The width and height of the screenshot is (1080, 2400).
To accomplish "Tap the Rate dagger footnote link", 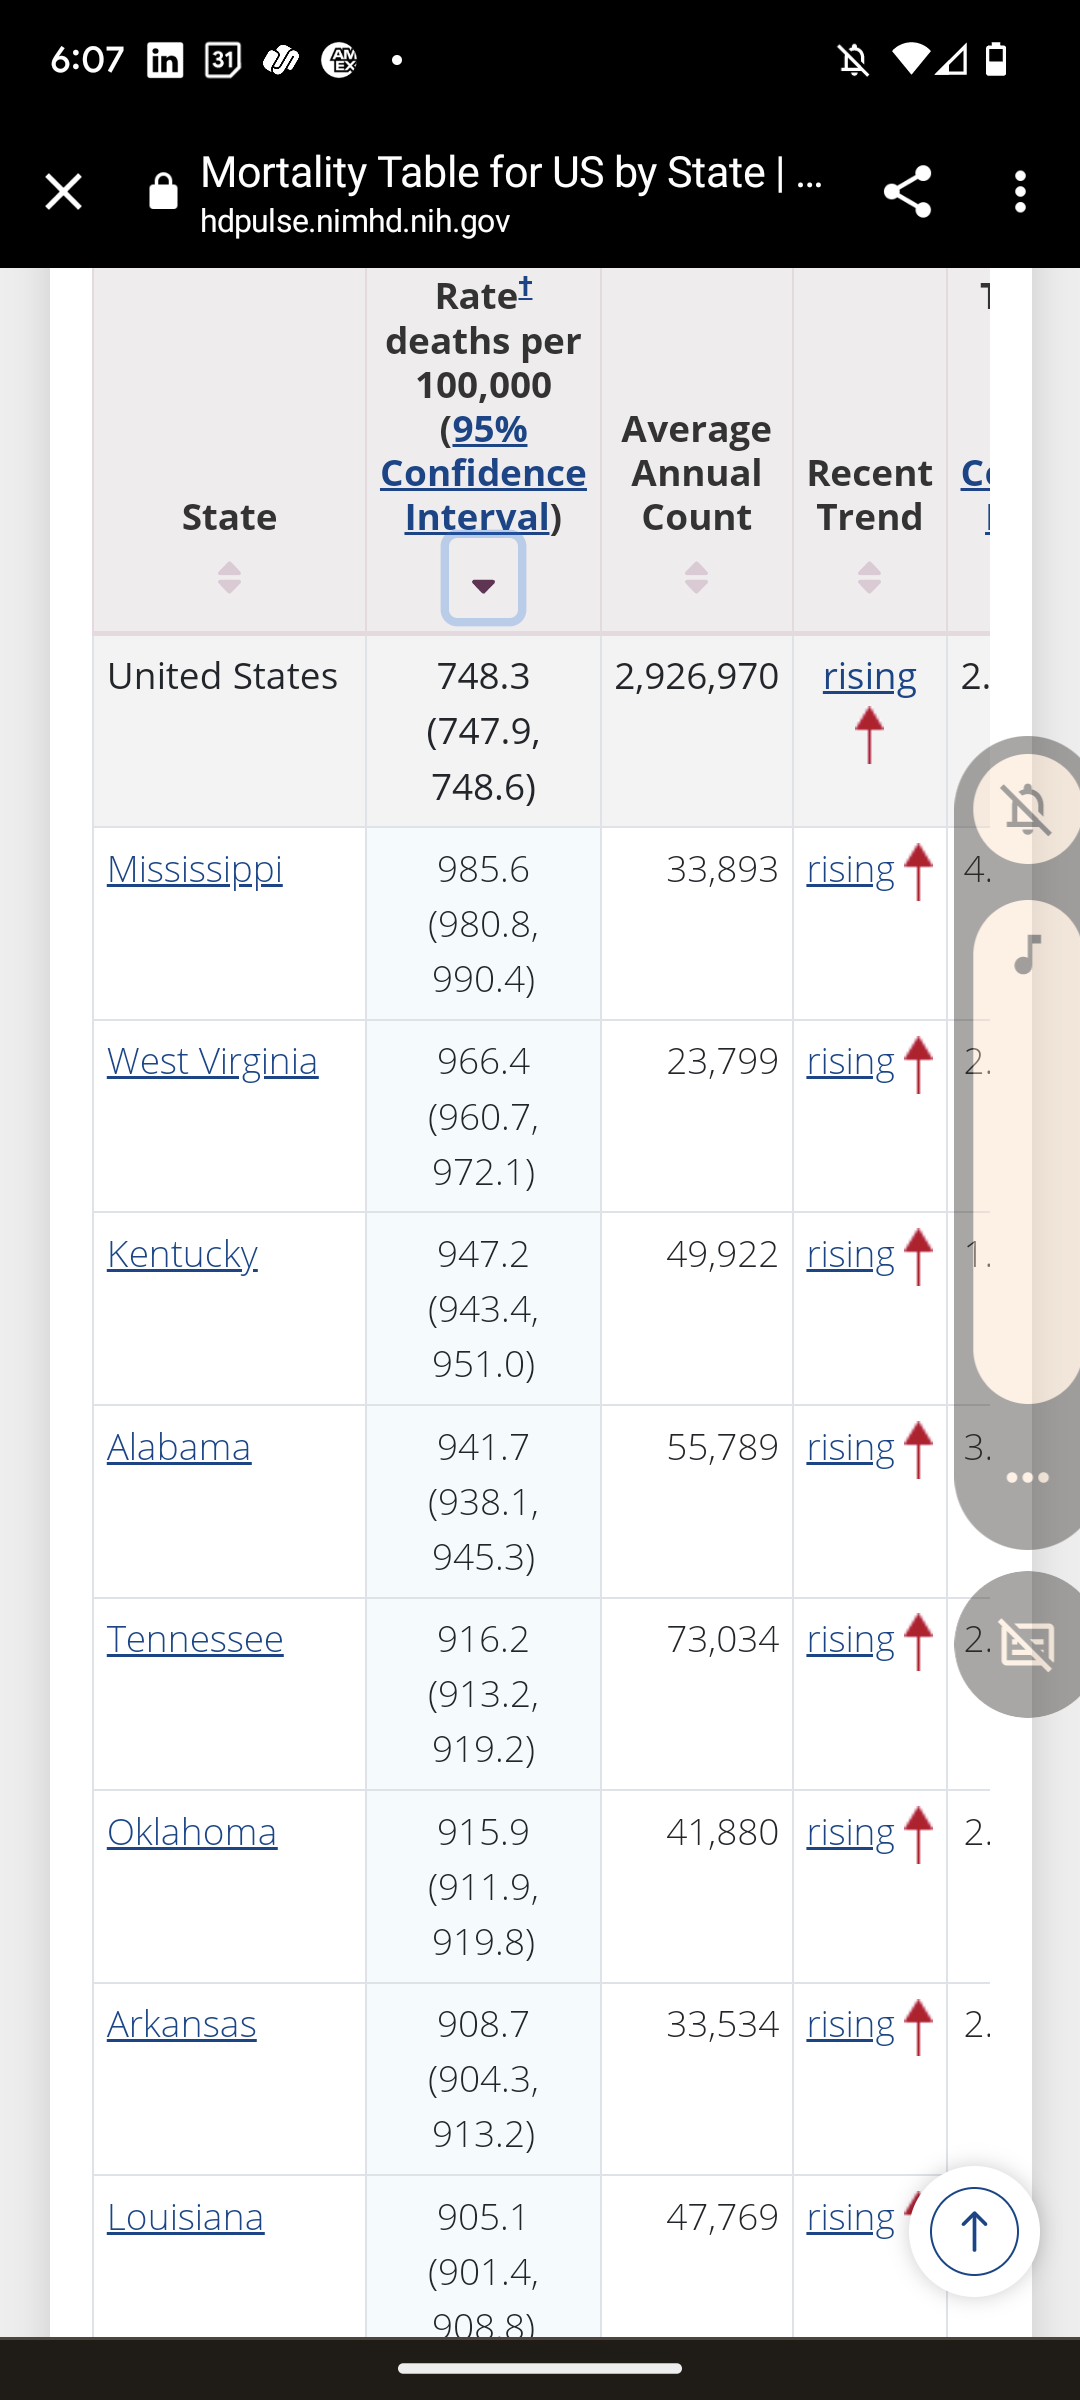I will point(525,289).
